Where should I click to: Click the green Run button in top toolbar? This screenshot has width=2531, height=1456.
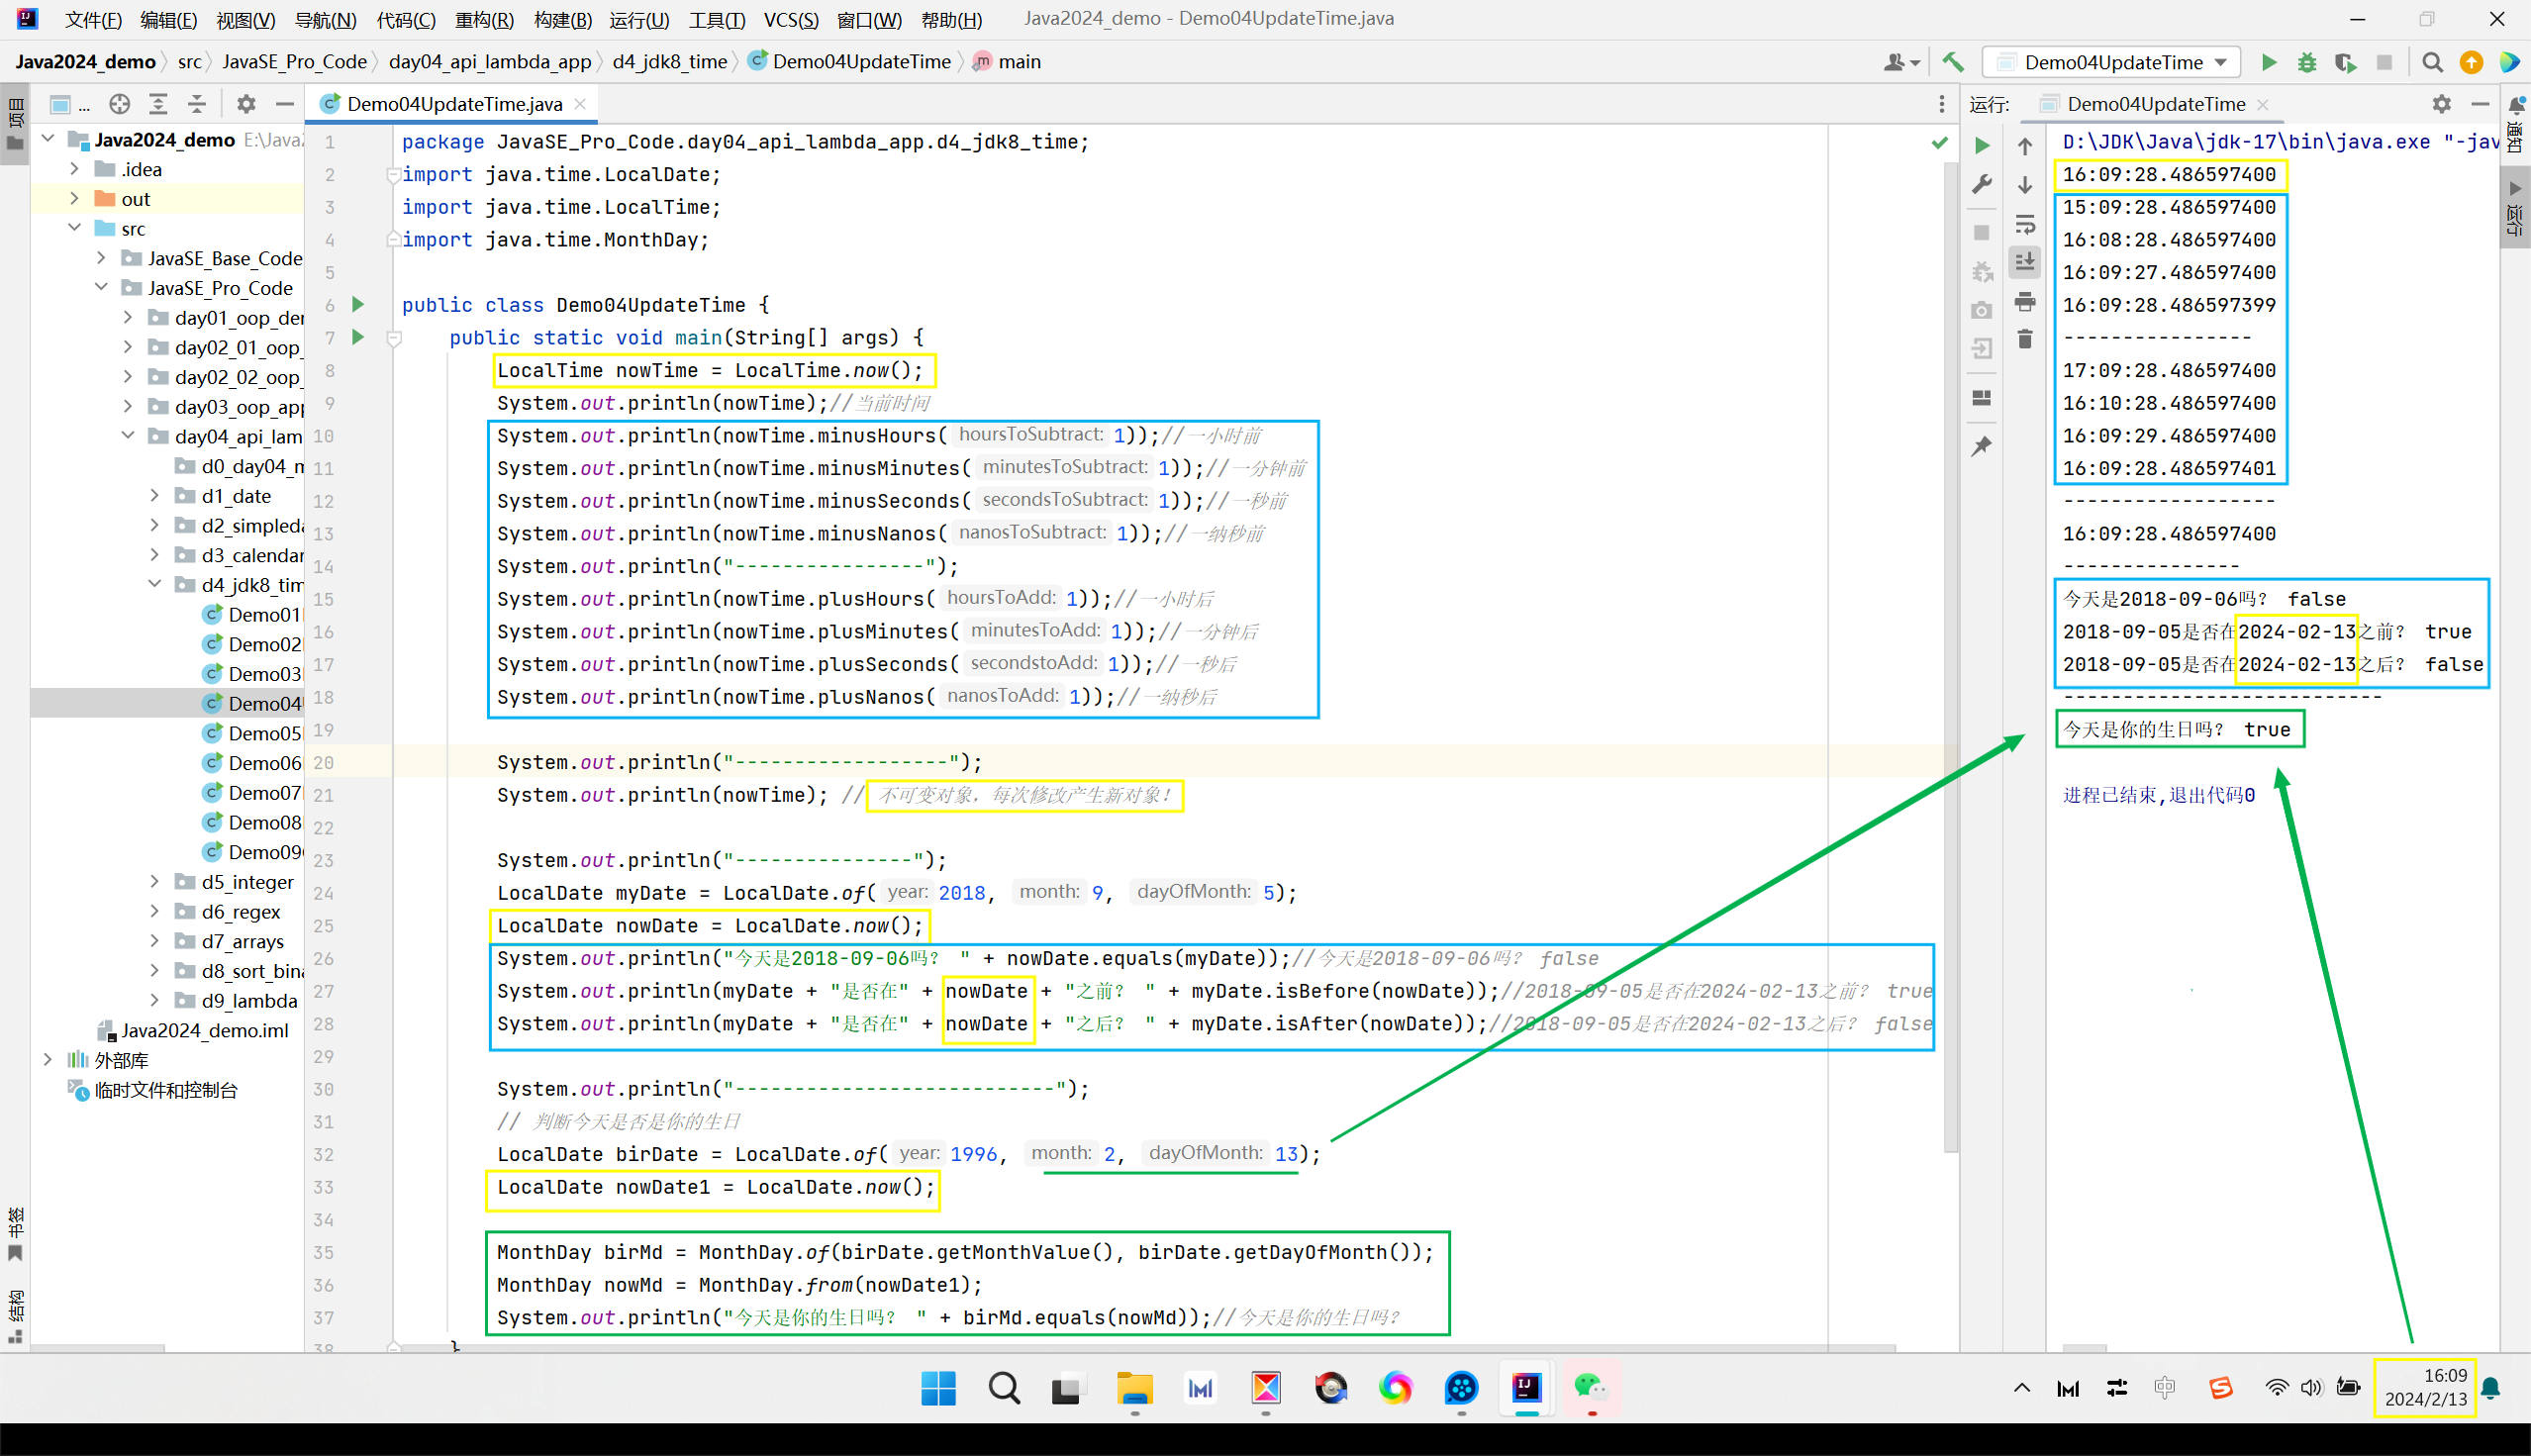pos(2268,62)
